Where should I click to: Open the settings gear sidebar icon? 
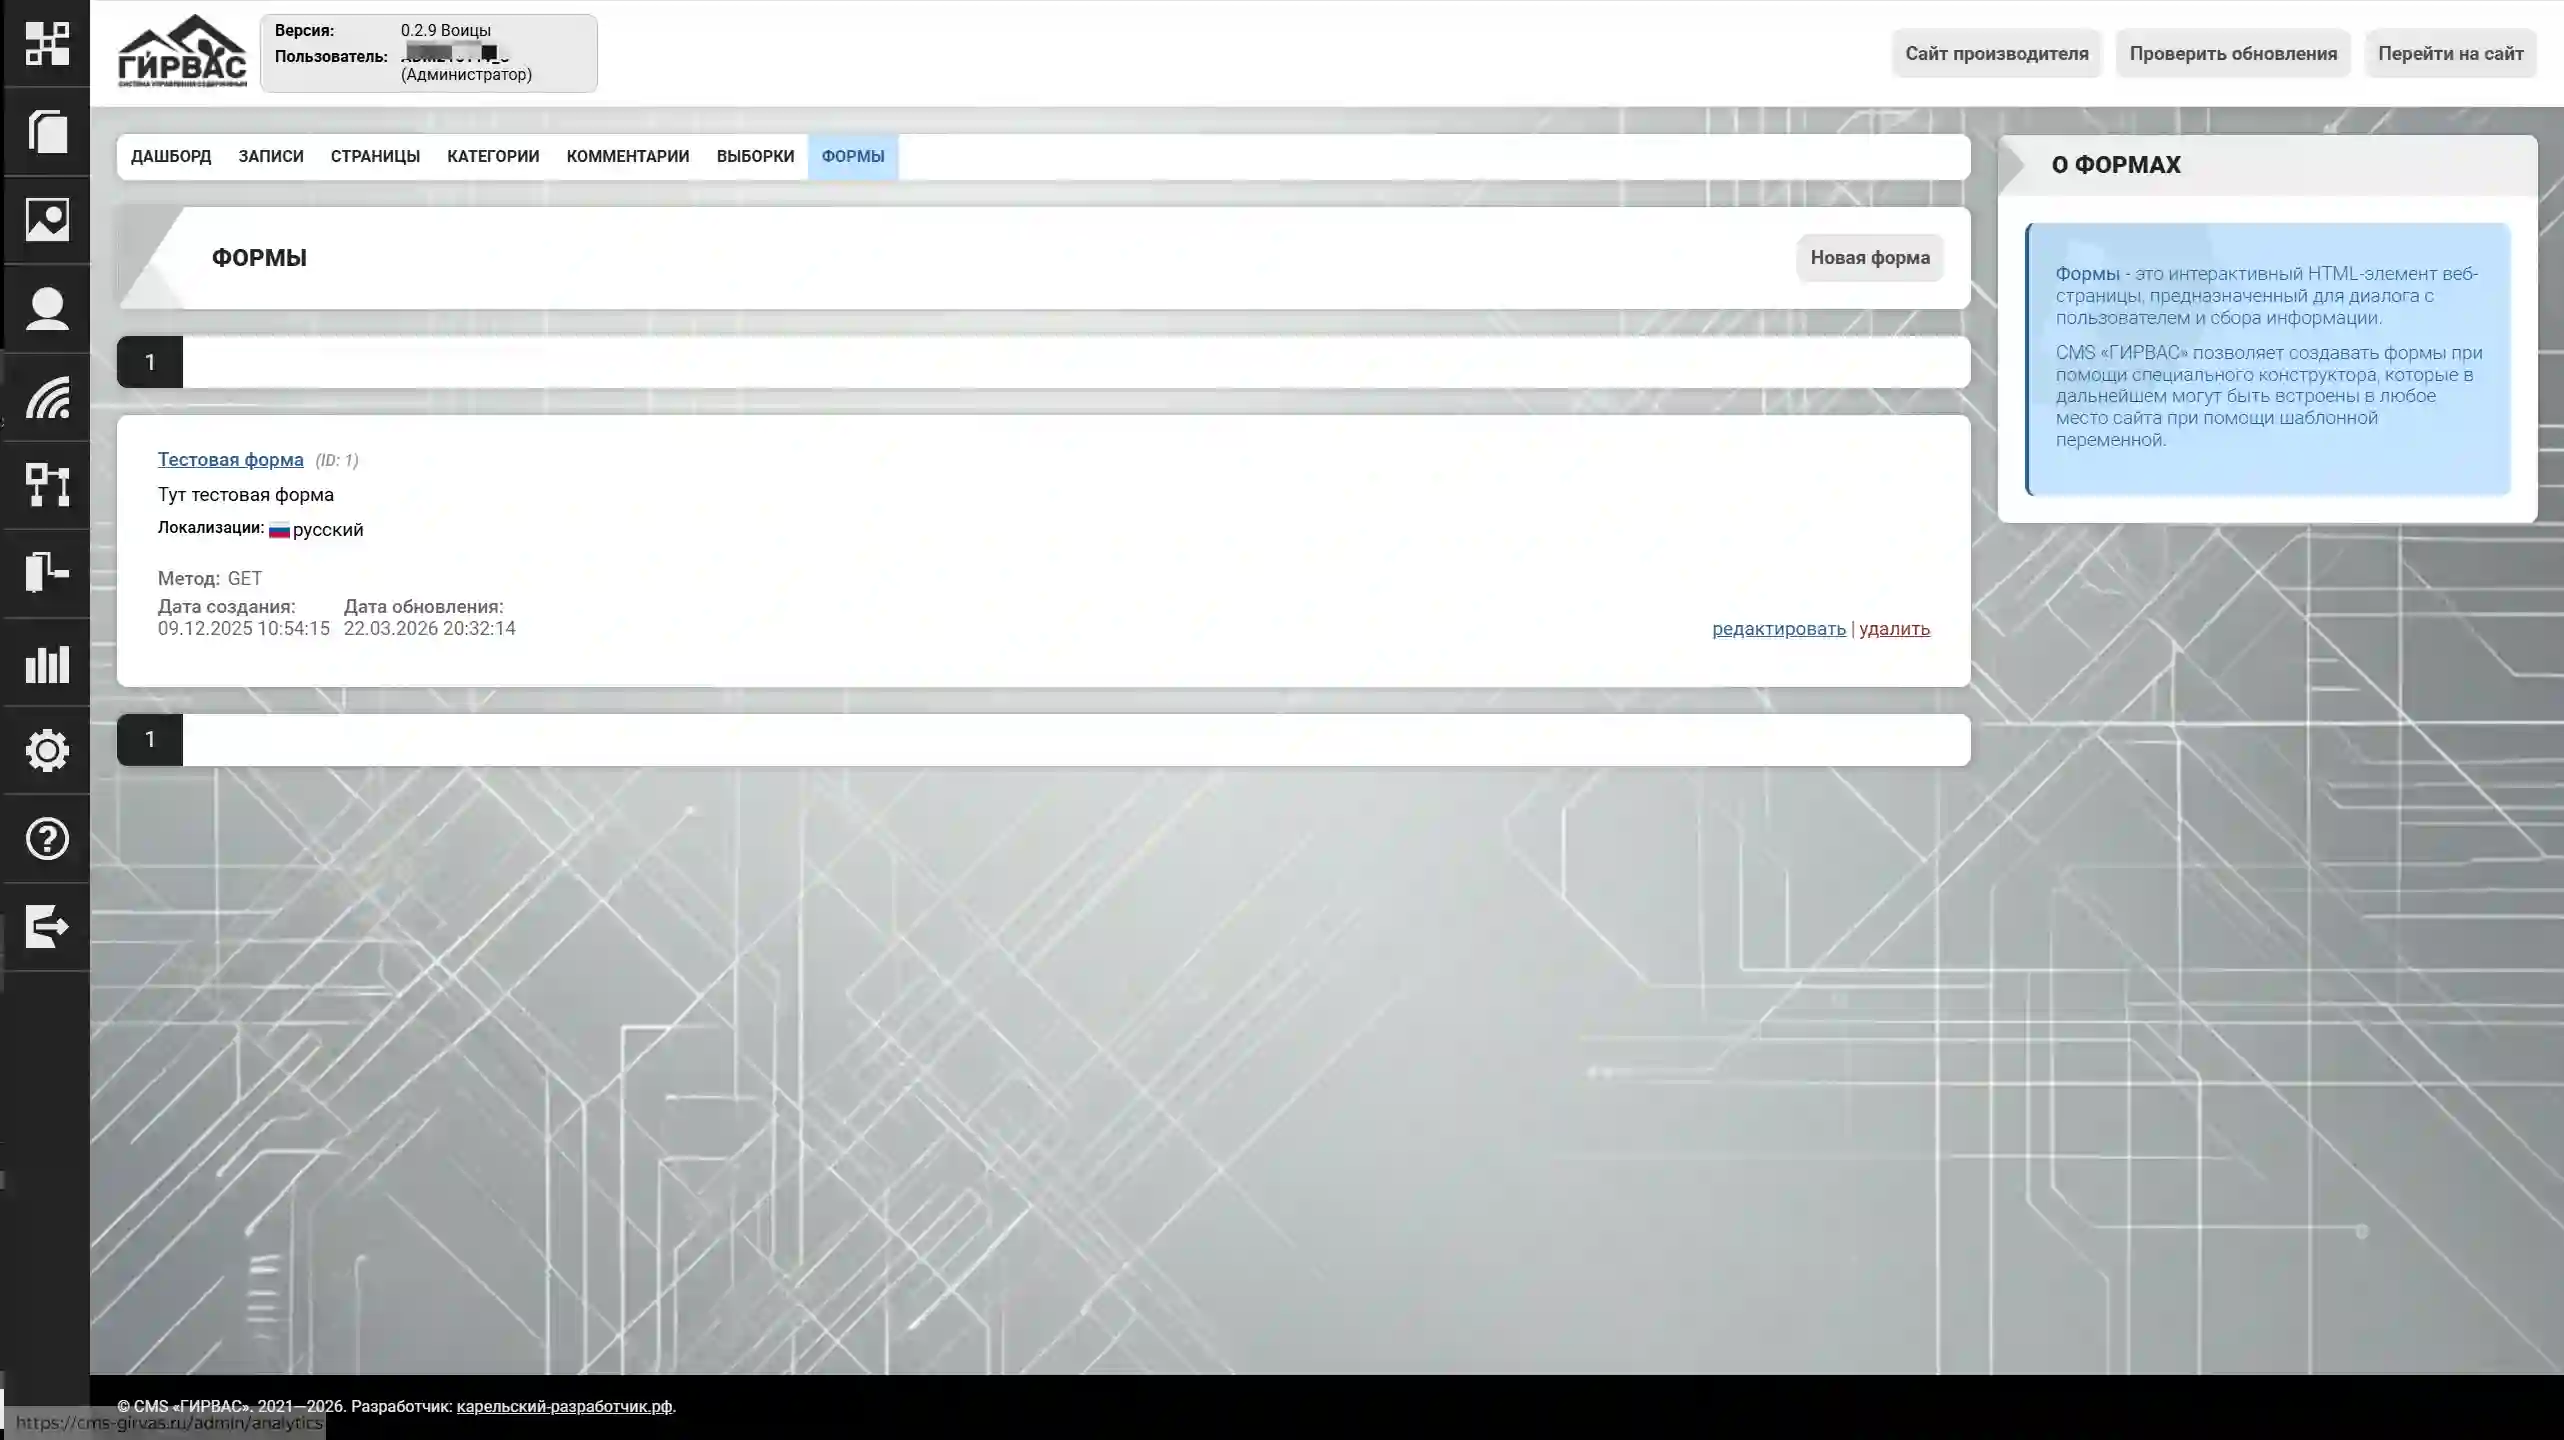point(47,750)
